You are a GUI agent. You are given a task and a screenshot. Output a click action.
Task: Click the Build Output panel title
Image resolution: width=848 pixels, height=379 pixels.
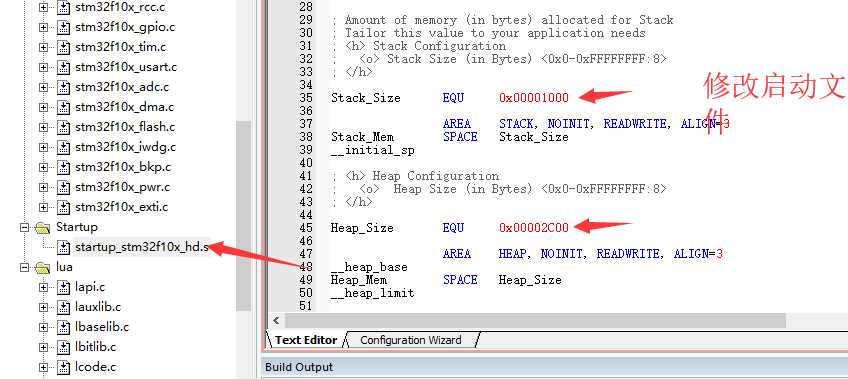pos(299,368)
